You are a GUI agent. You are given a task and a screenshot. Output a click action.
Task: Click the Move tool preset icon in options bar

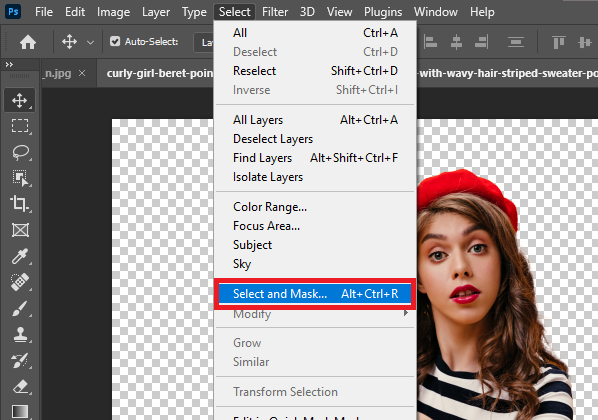(x=69, y=42)
